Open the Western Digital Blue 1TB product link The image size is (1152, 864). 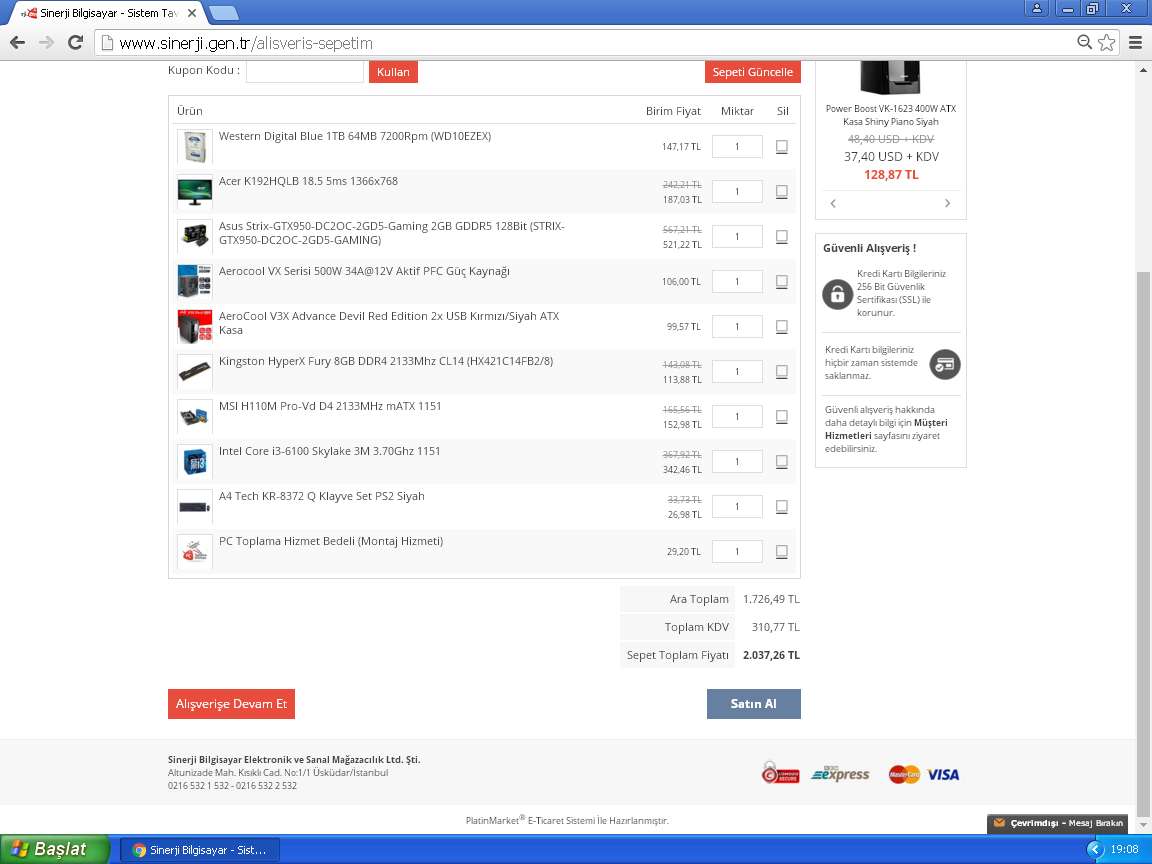[355, 136]
